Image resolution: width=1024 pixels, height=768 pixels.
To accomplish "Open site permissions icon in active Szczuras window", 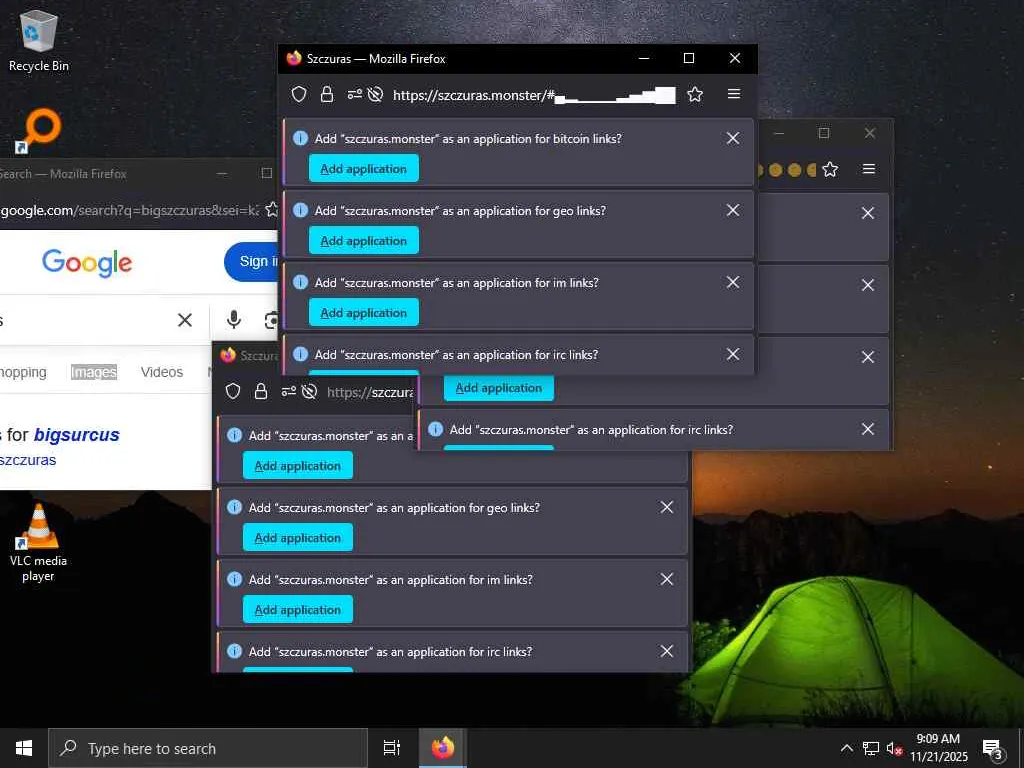I will point(355,95).
